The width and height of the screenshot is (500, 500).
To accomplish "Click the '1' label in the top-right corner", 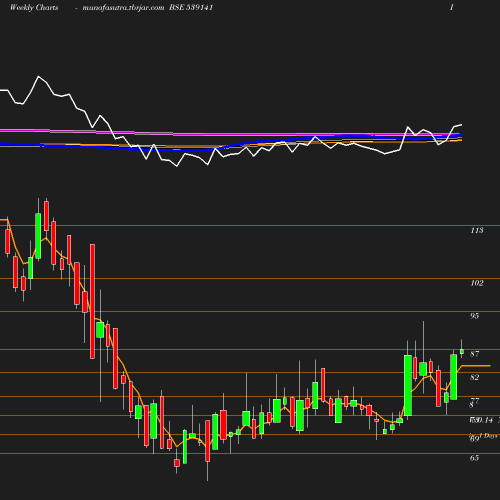I will 452,7.
